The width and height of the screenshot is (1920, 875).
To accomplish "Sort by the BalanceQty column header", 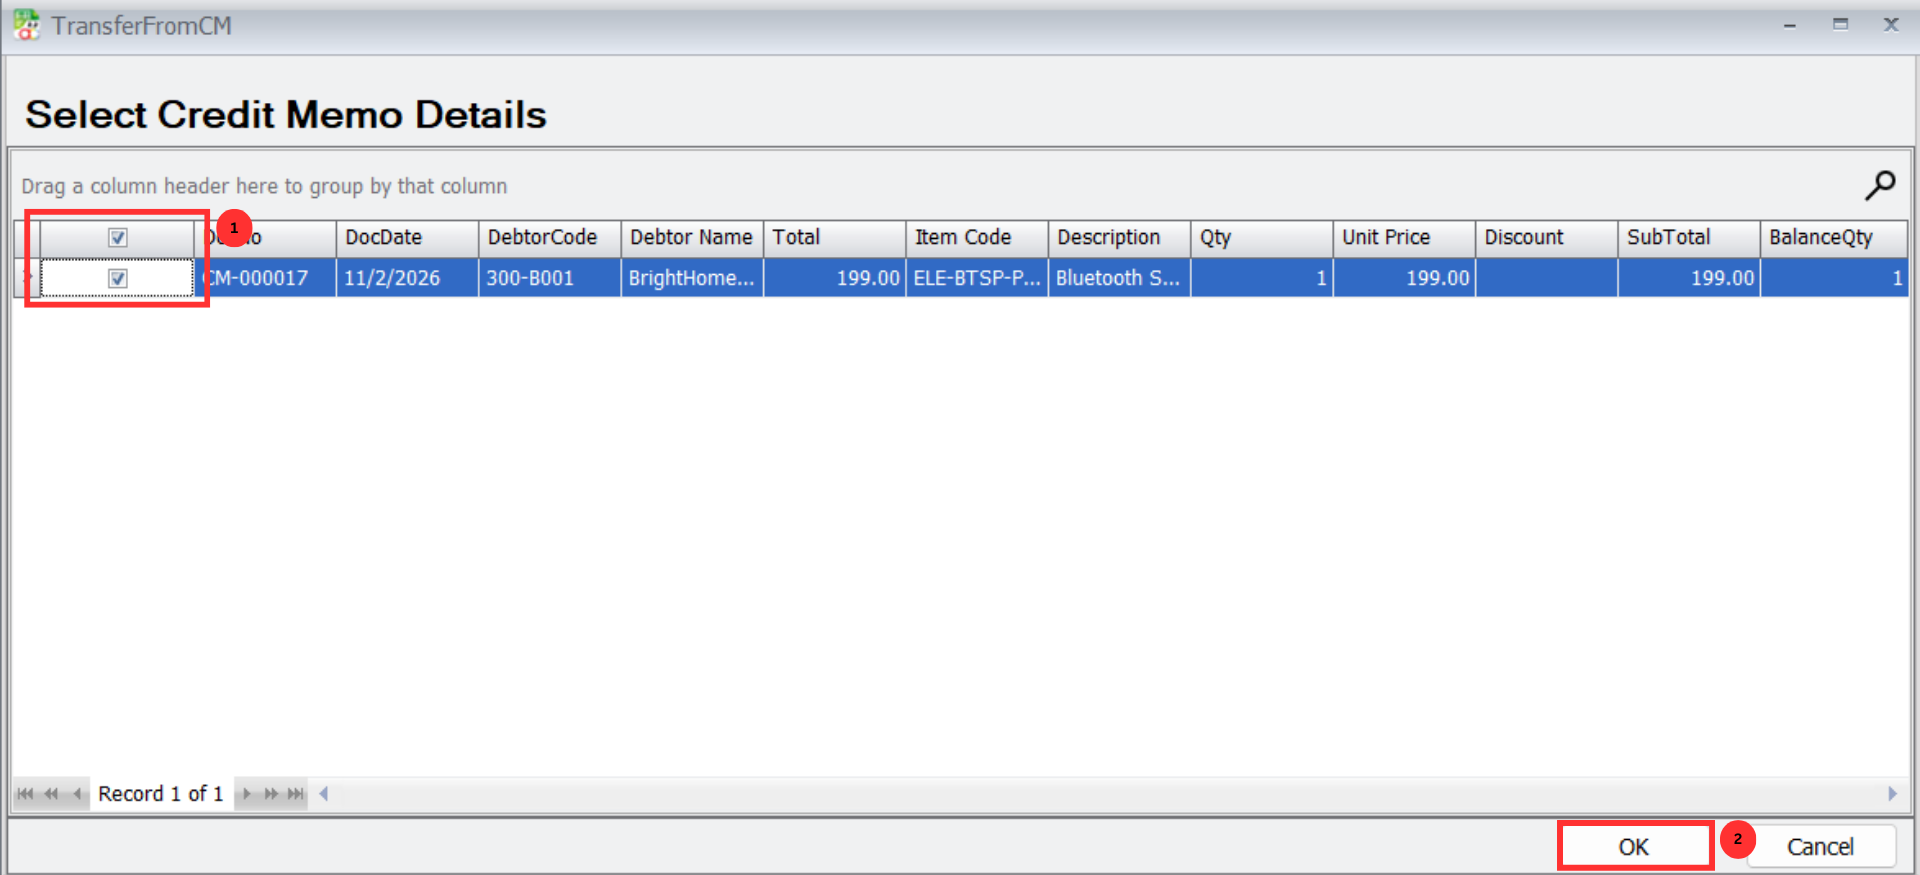I will click(x=1834, y=238).
